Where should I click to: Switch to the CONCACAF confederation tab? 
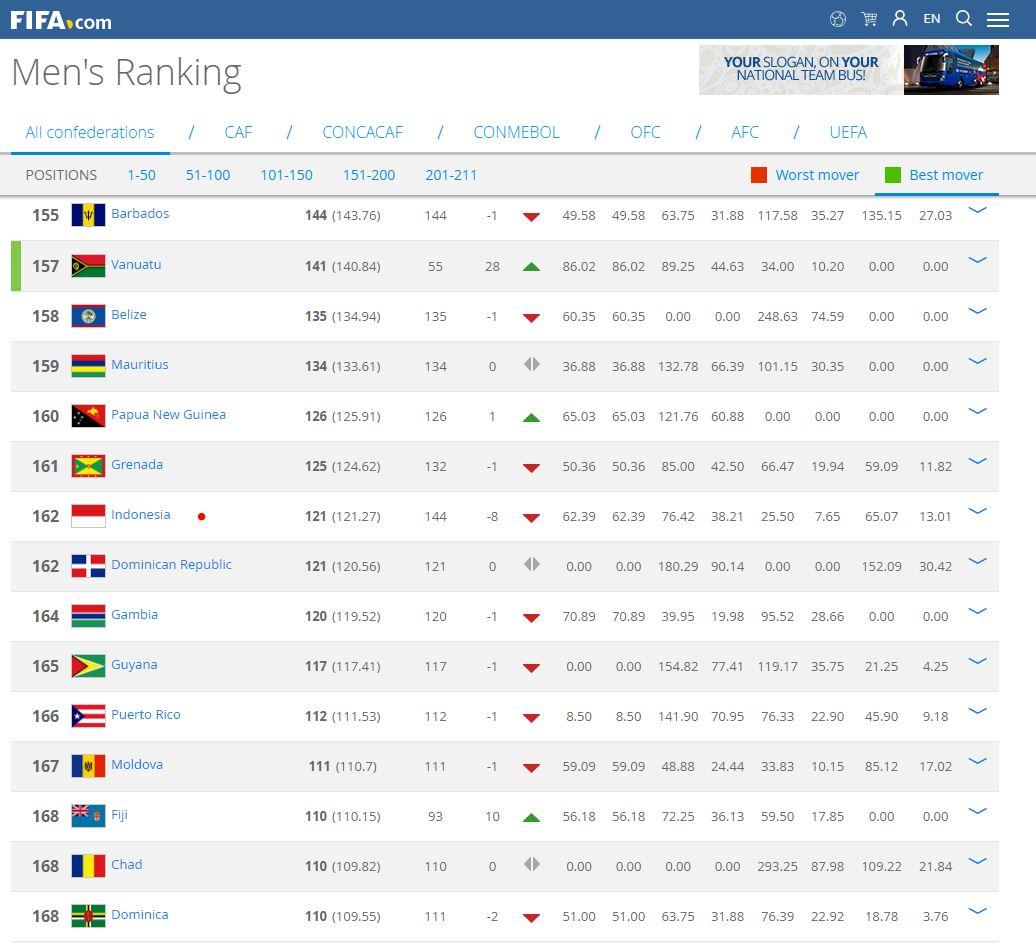click(x=362, y=132)
